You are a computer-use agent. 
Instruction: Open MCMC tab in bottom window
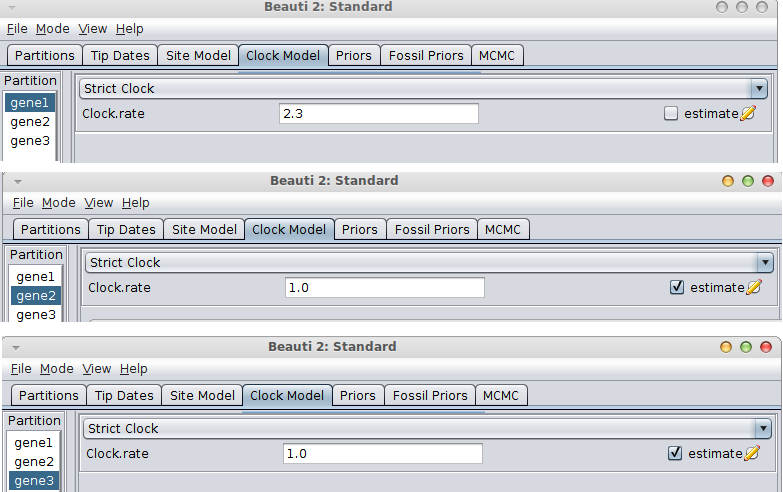[501, 396]
